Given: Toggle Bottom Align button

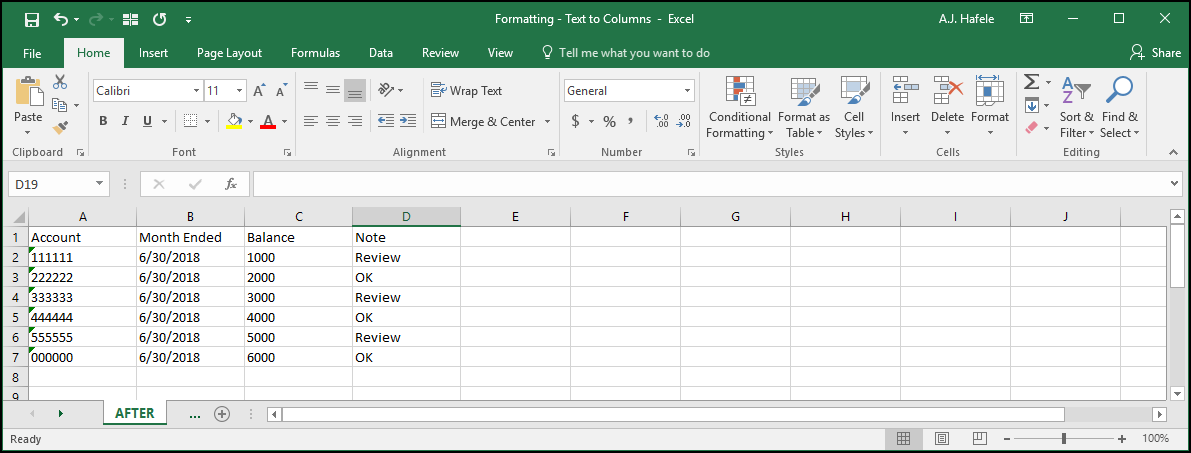Looking at the screenshot, I should coord(355,90).
